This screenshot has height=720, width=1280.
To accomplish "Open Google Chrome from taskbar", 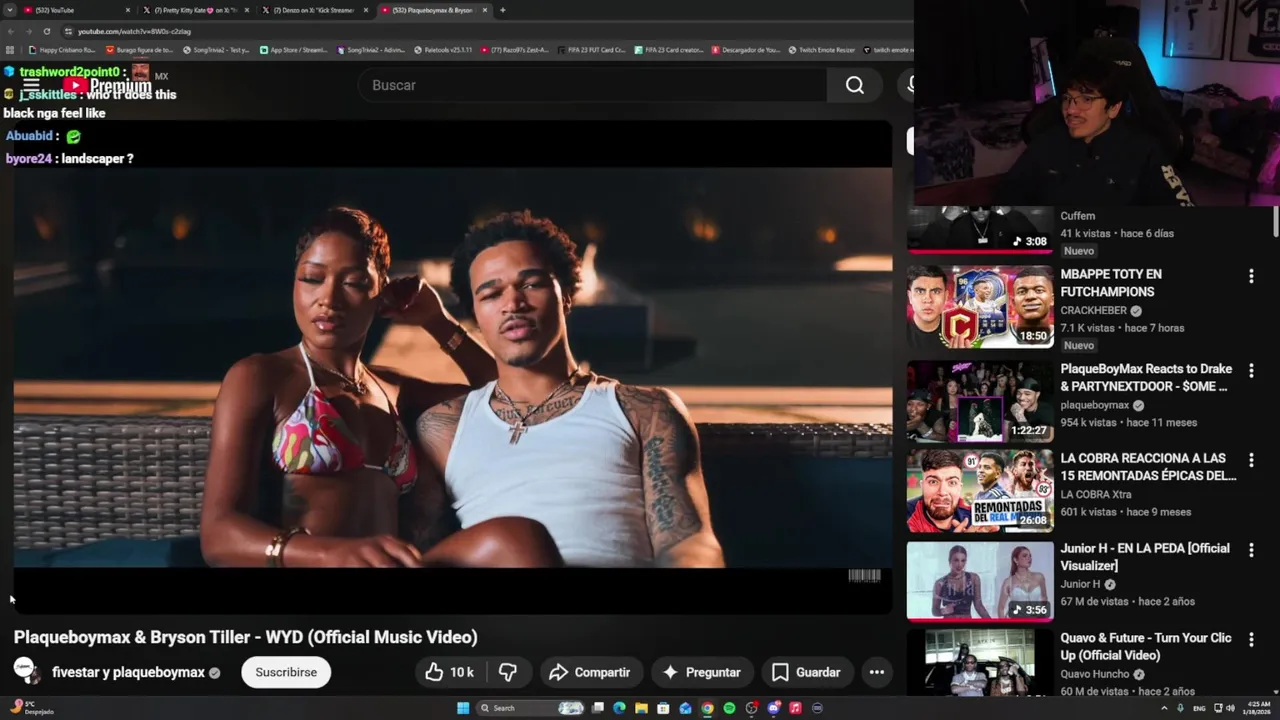I will click(x=707, y=708).
